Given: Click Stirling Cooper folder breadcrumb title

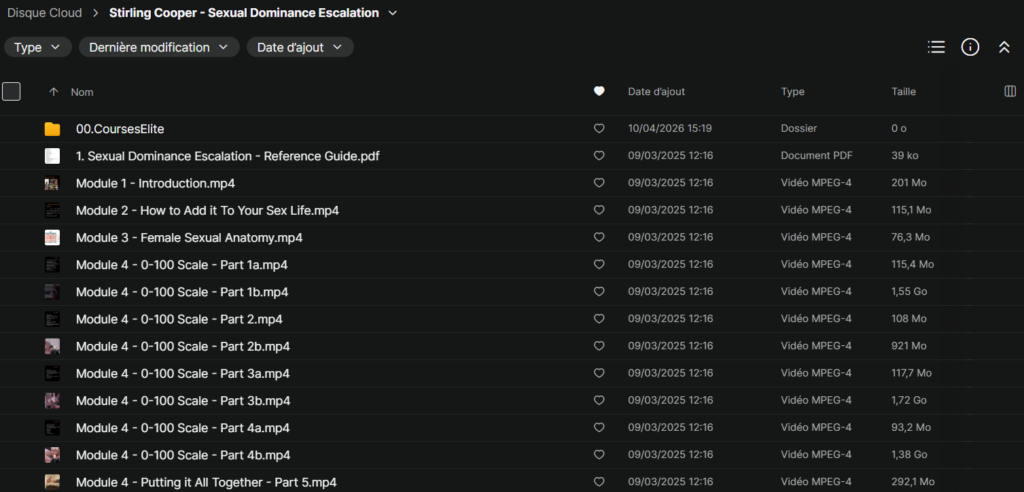Looking at the screenshot, I should pyautogui.click(x=244, y=13).
